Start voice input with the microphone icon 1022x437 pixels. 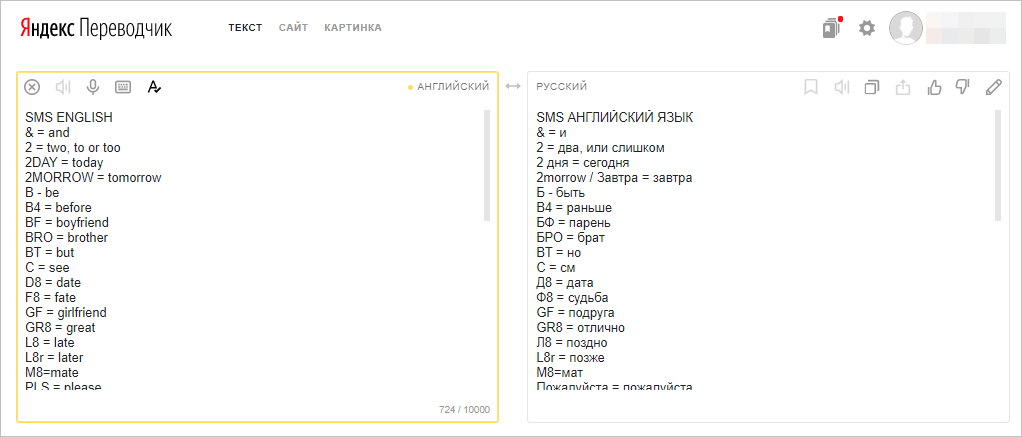coord(93,87)
